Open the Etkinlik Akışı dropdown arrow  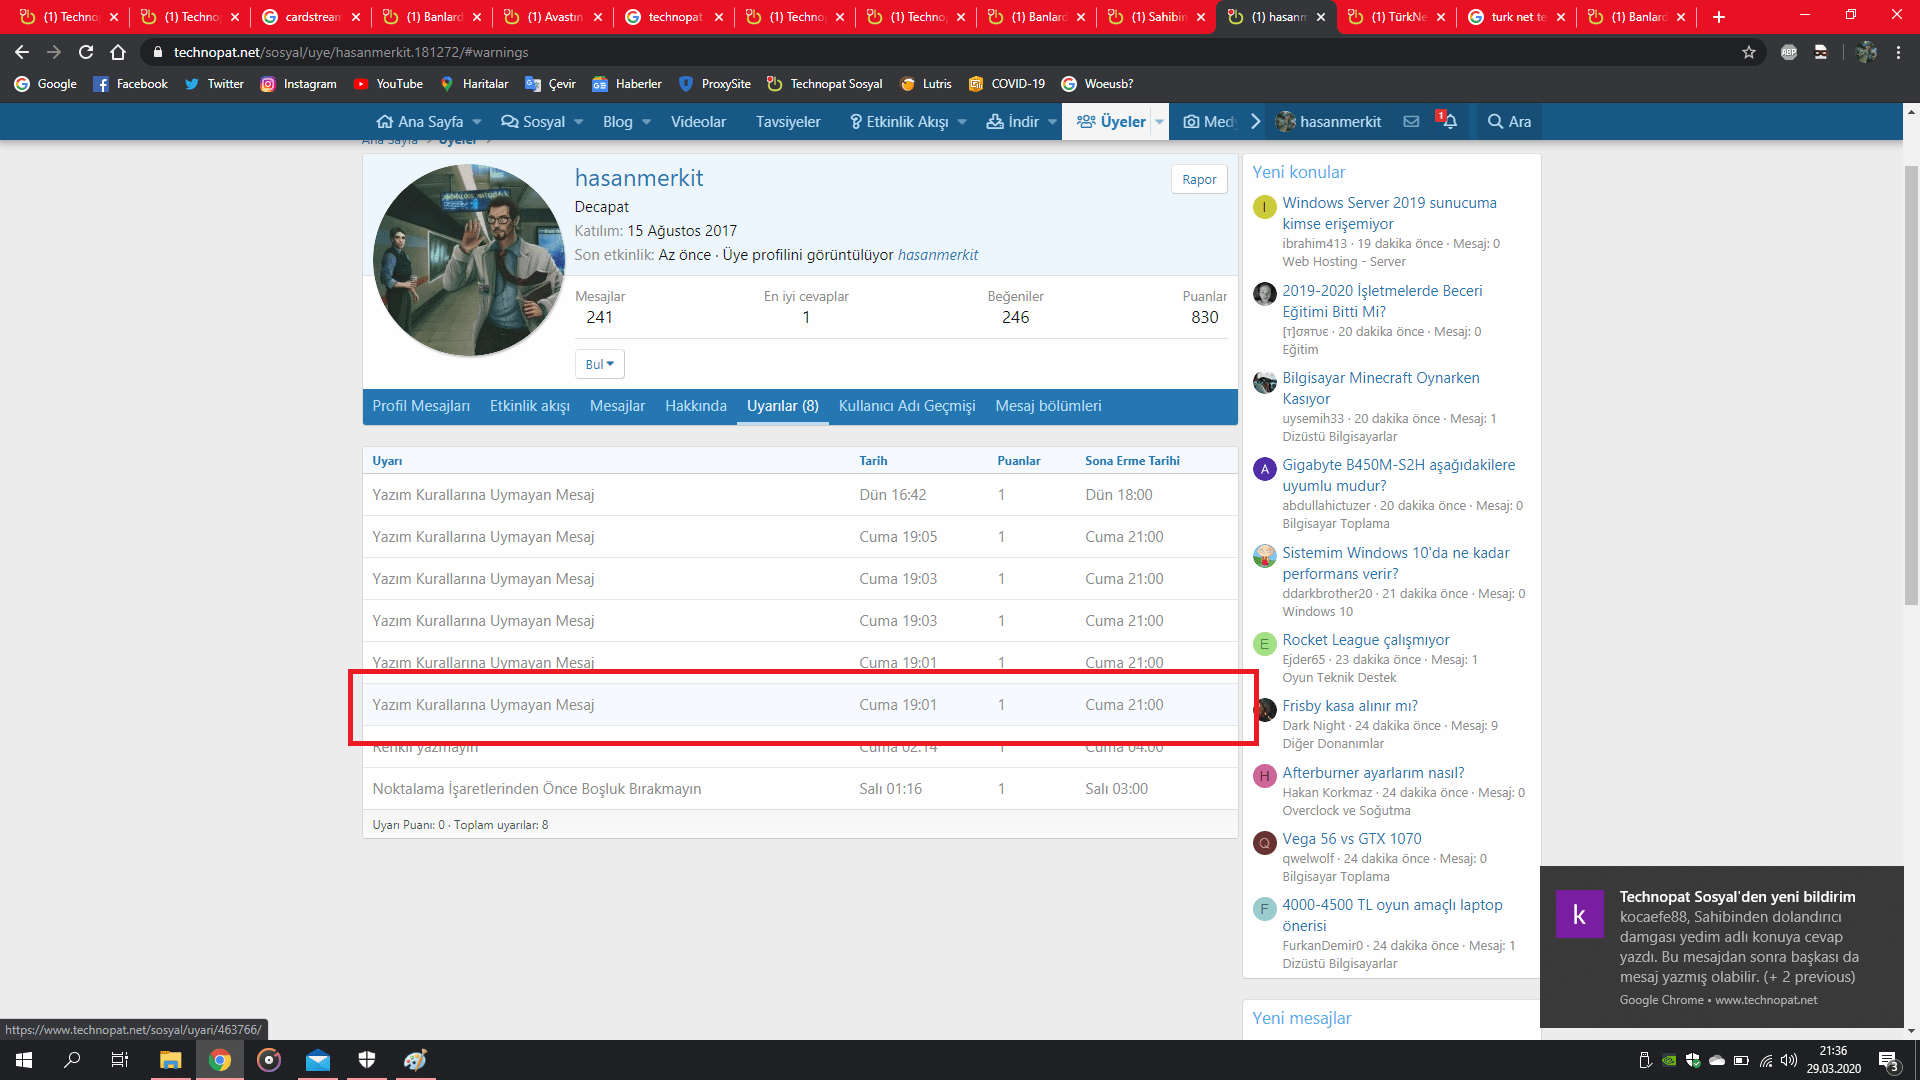click(962, 122)
